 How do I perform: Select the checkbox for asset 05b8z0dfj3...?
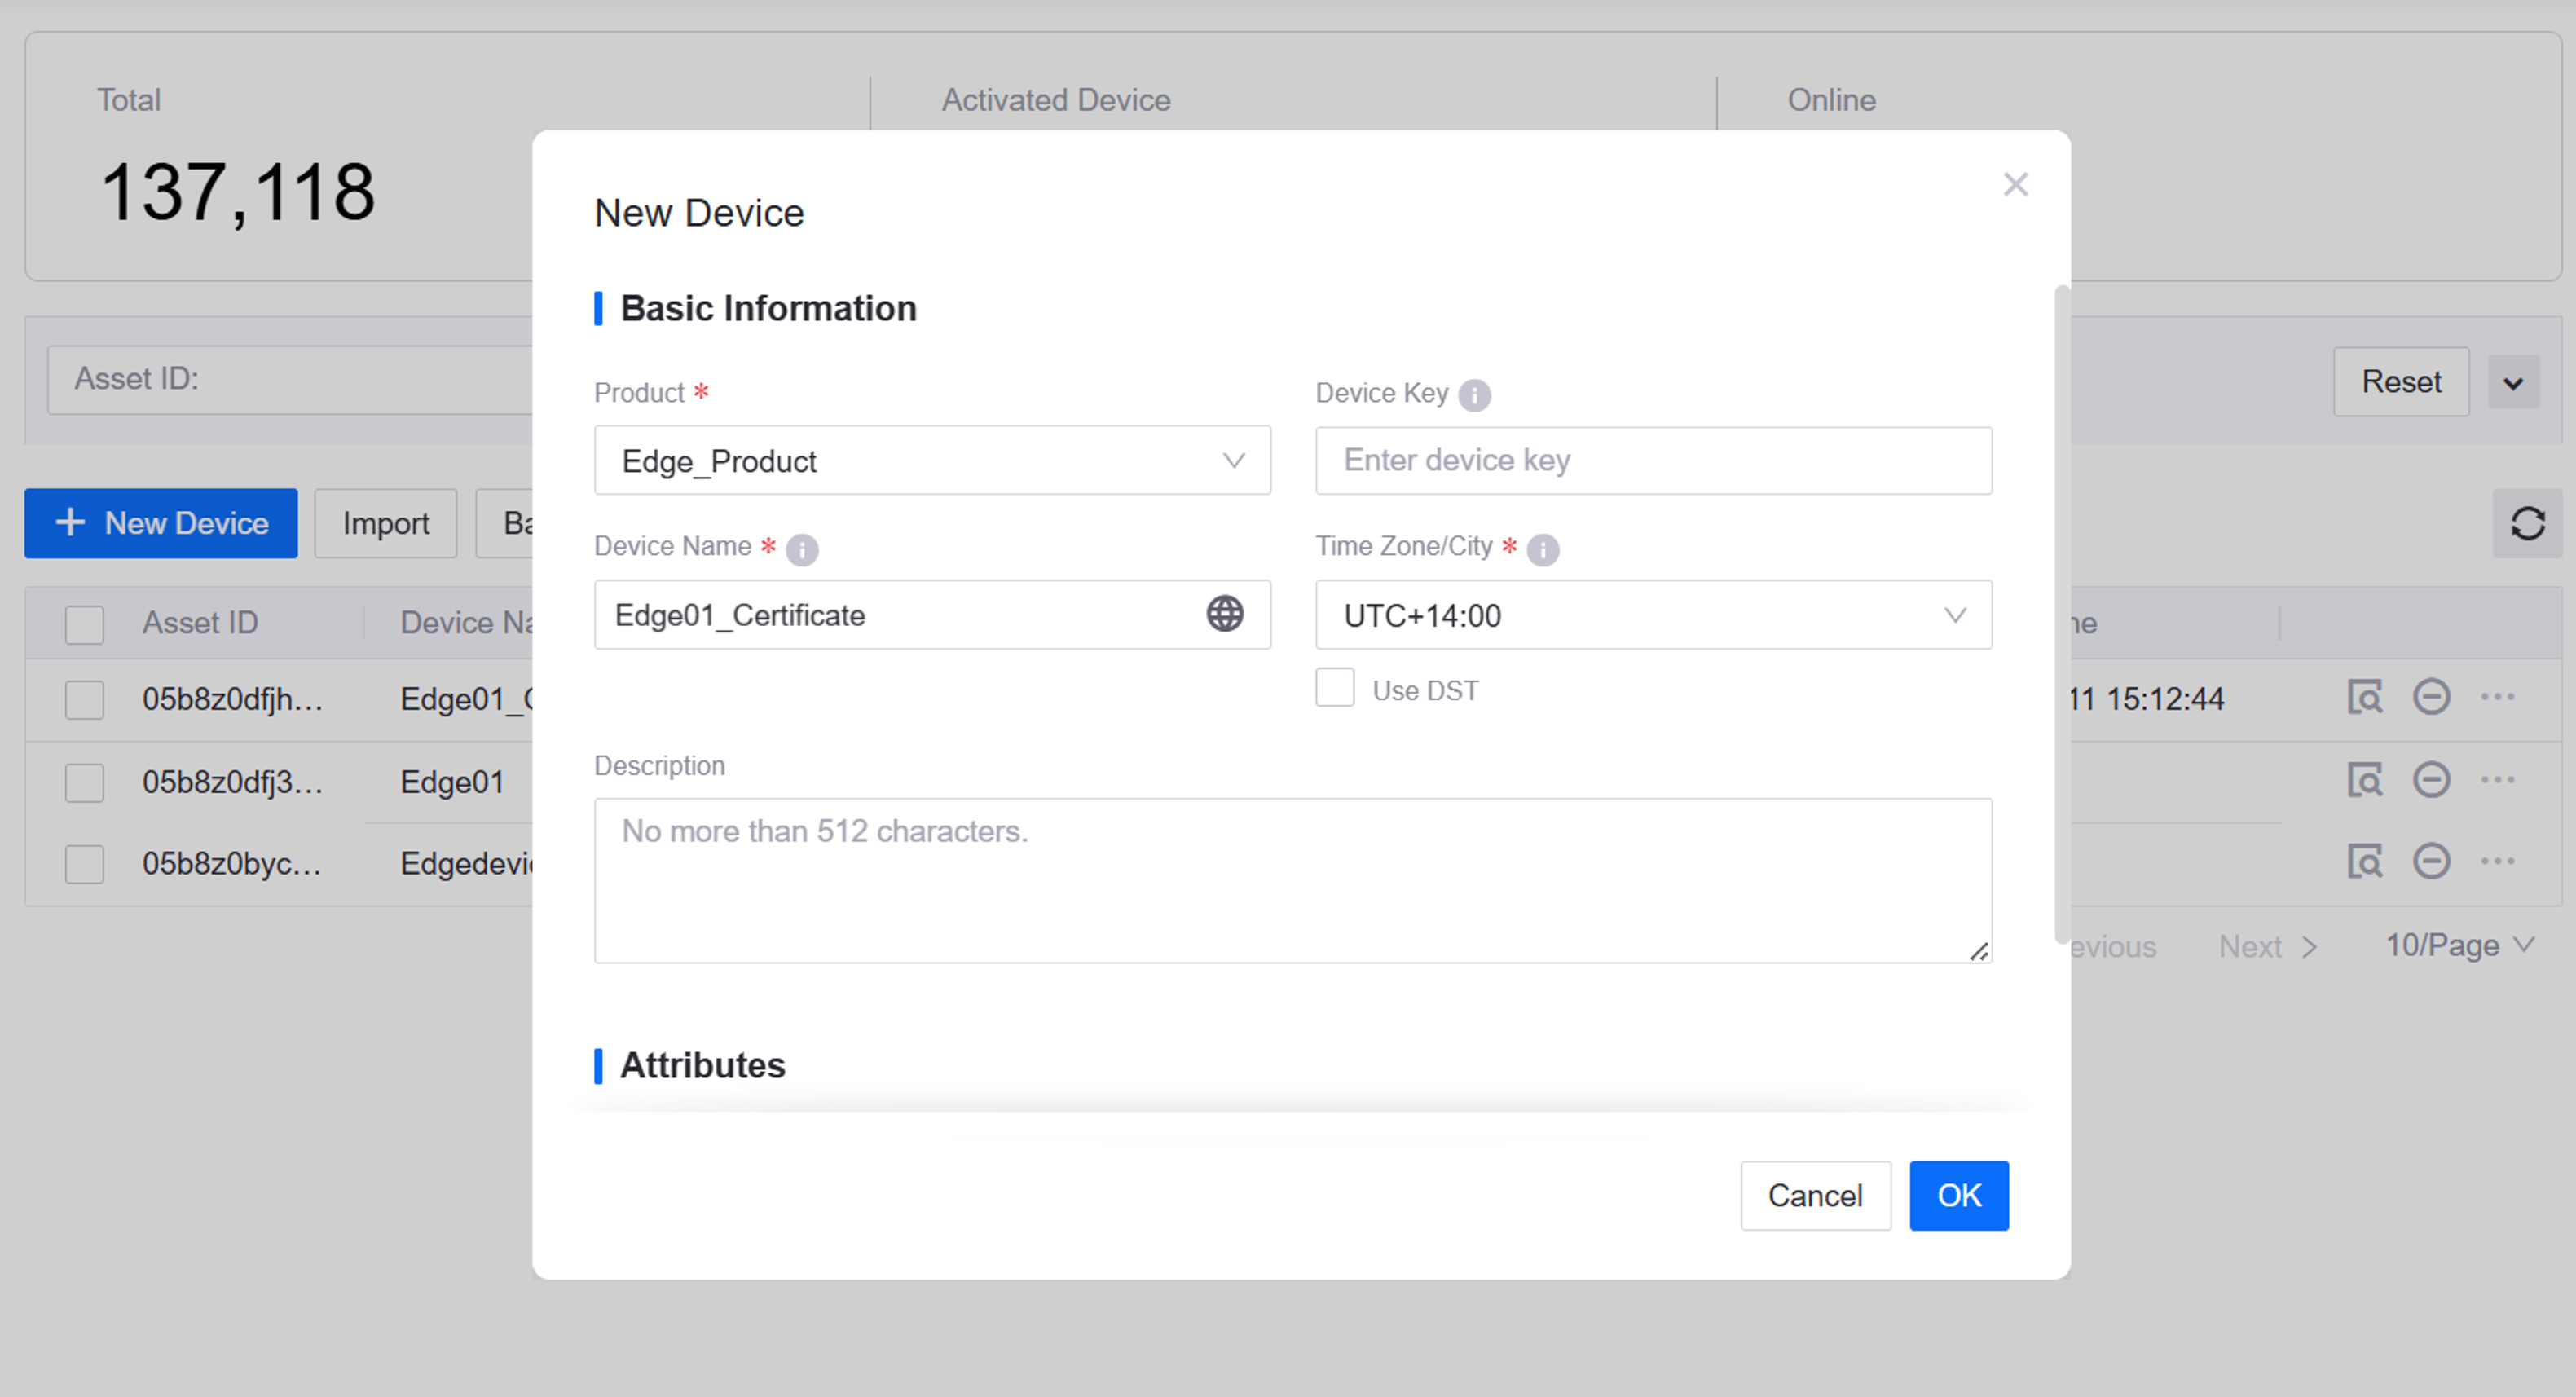click(x=84, y=782)
